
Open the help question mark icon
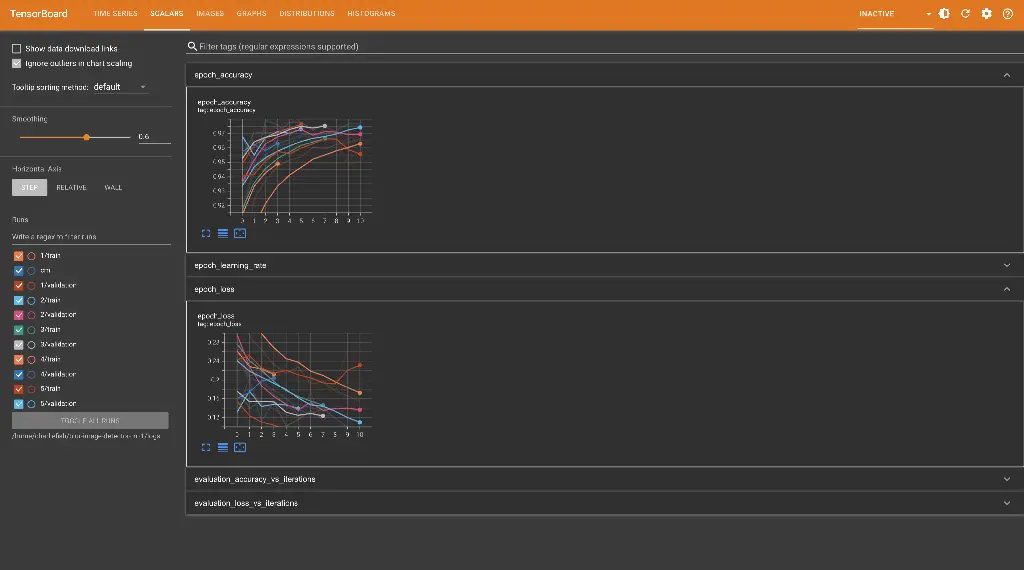[1007, 14]
